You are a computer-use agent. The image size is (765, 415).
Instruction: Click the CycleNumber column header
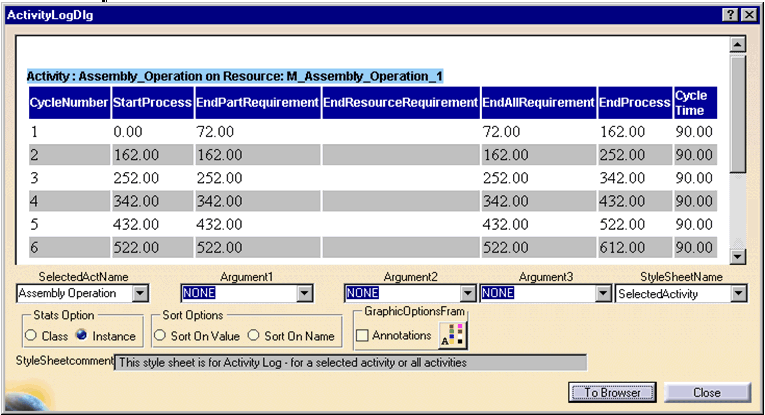69,102
